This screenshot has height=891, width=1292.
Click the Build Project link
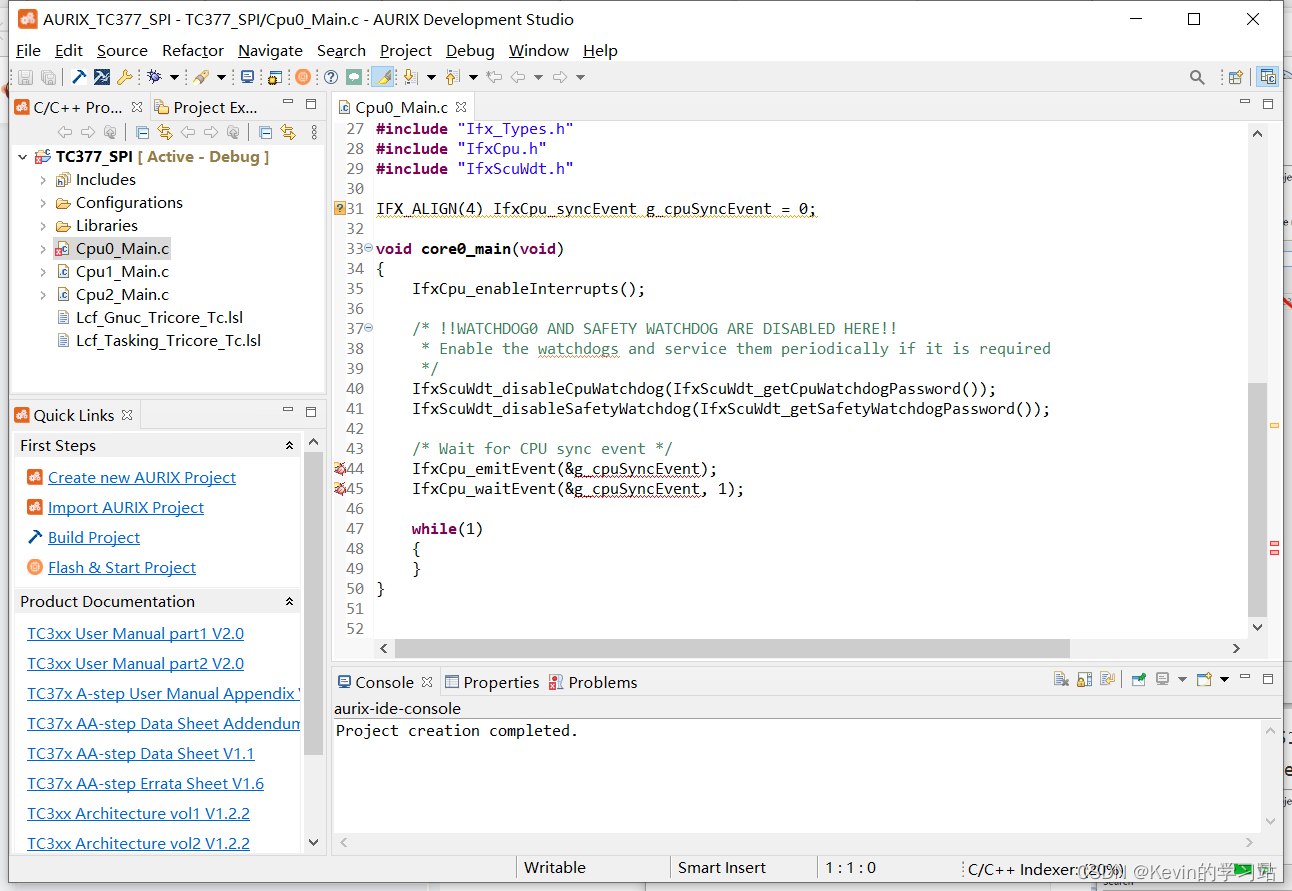(x=94, y=538)
